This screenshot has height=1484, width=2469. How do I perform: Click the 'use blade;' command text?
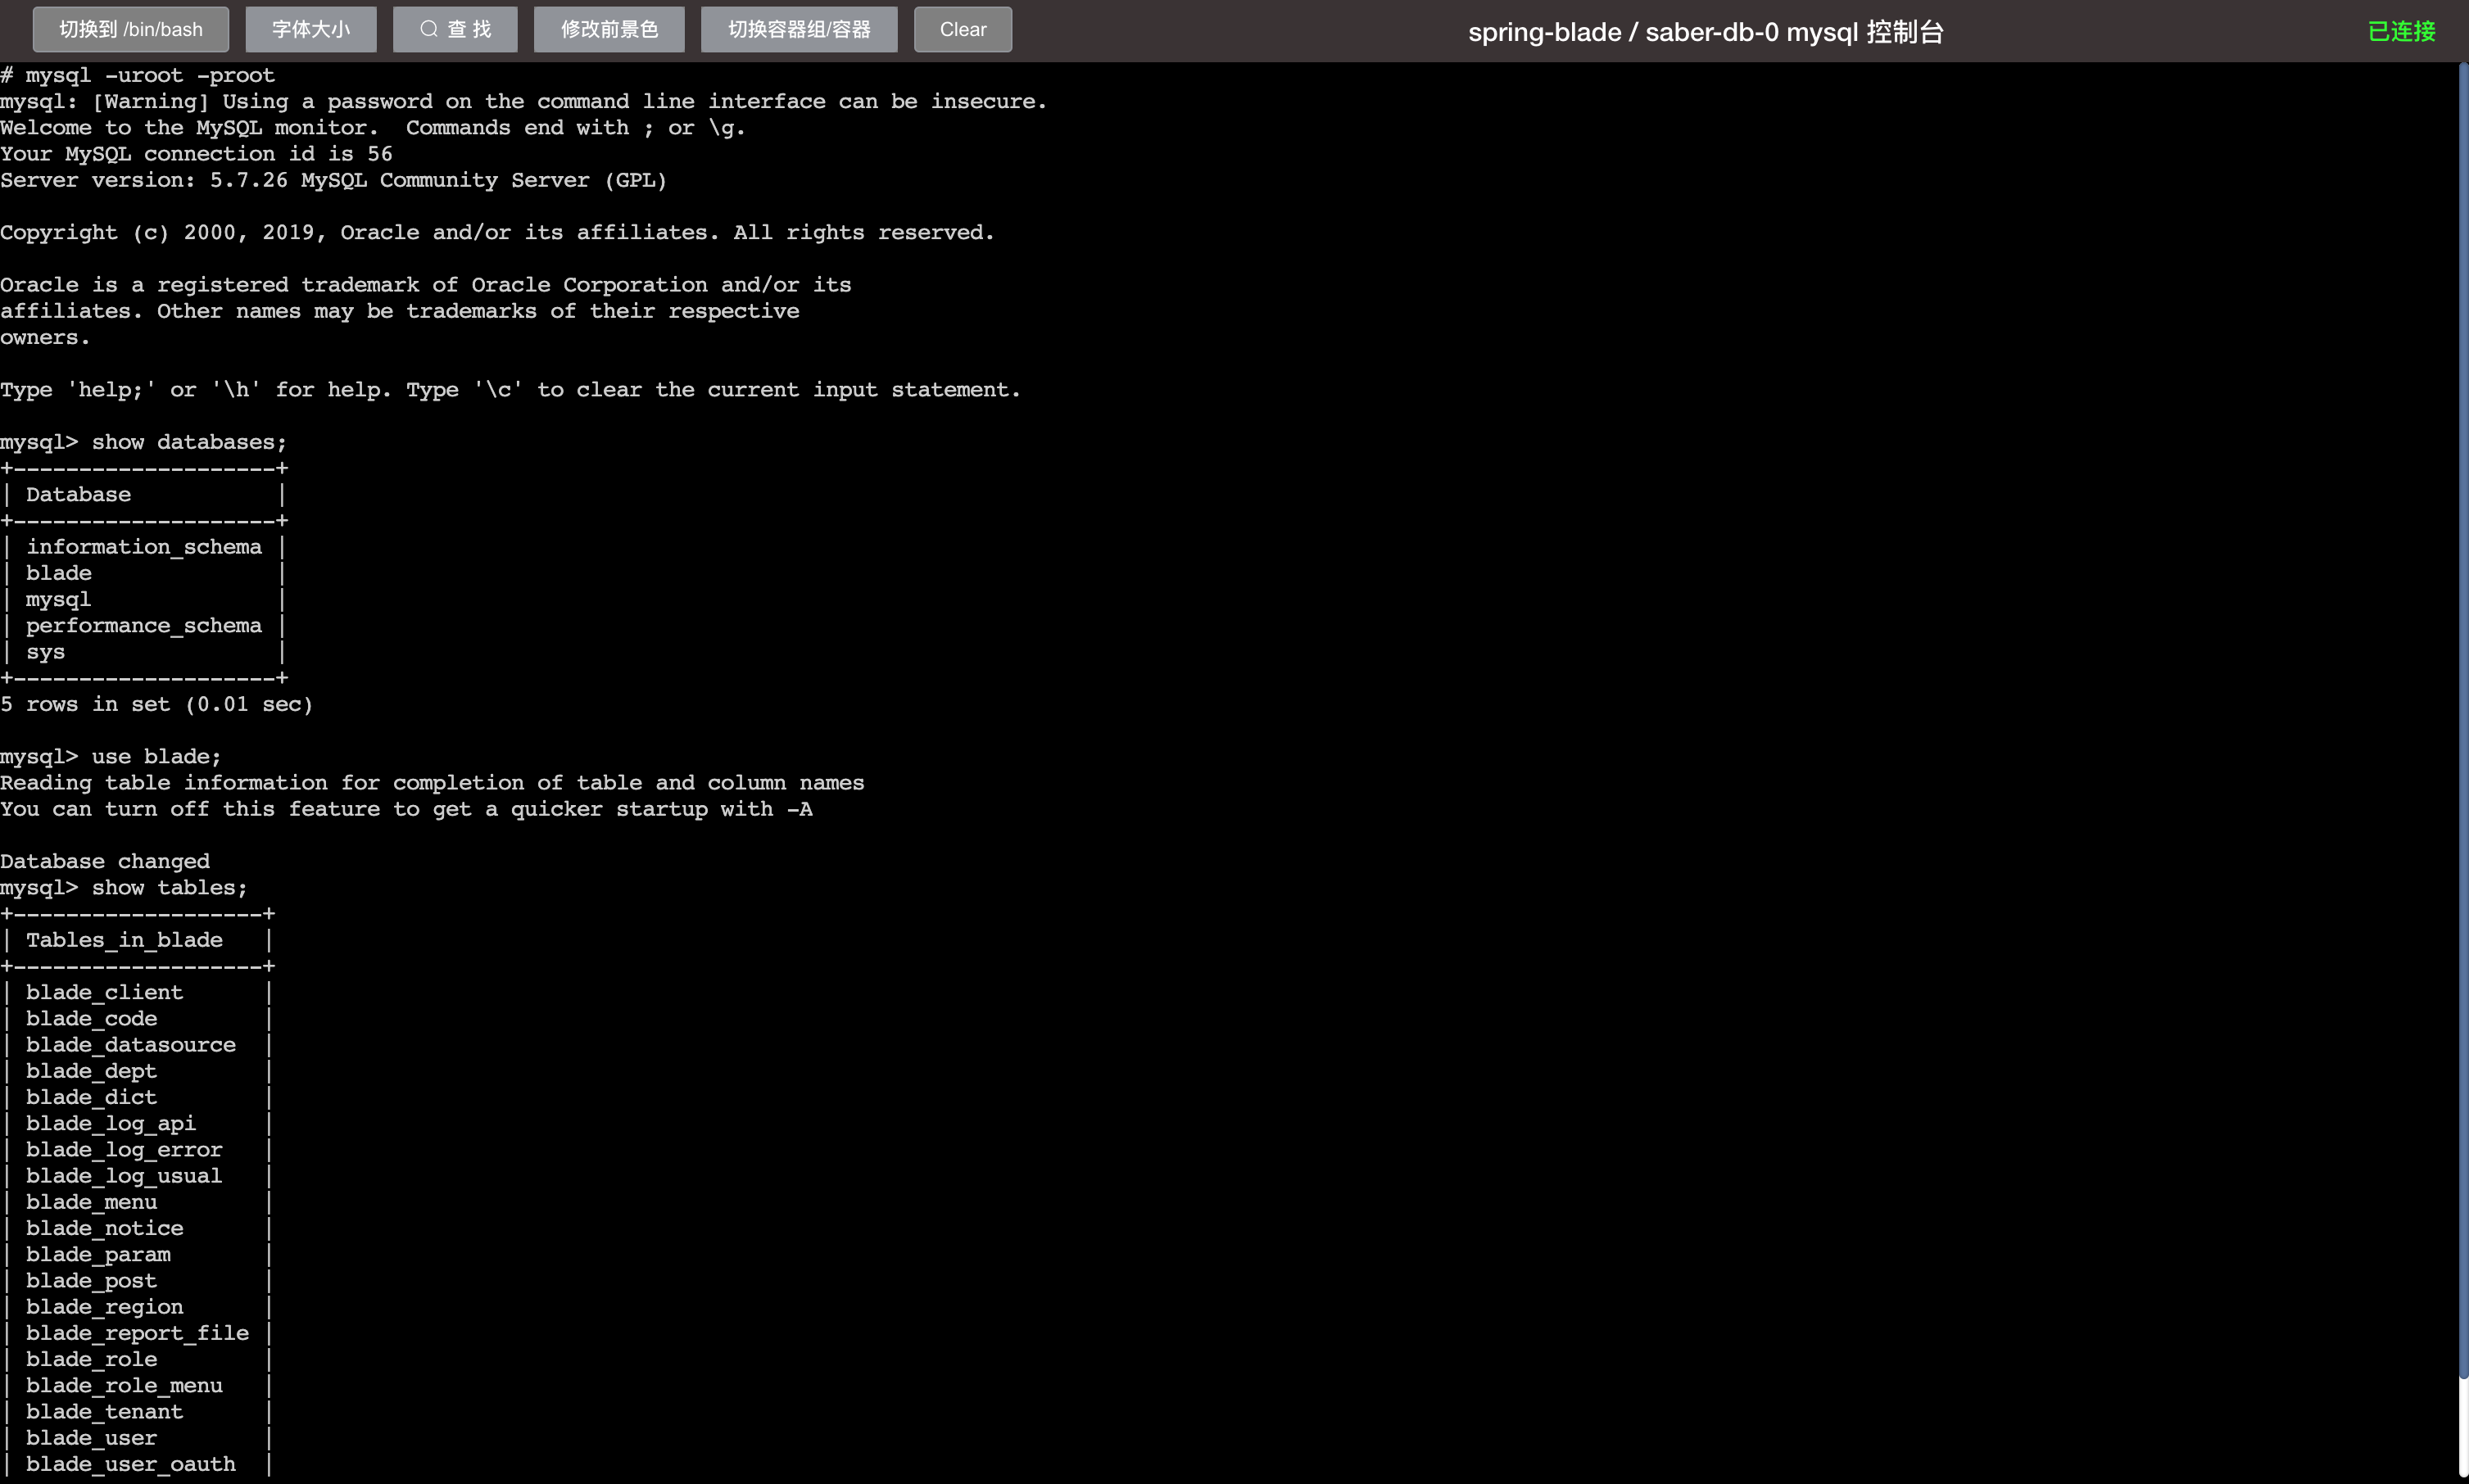point(156,757)
